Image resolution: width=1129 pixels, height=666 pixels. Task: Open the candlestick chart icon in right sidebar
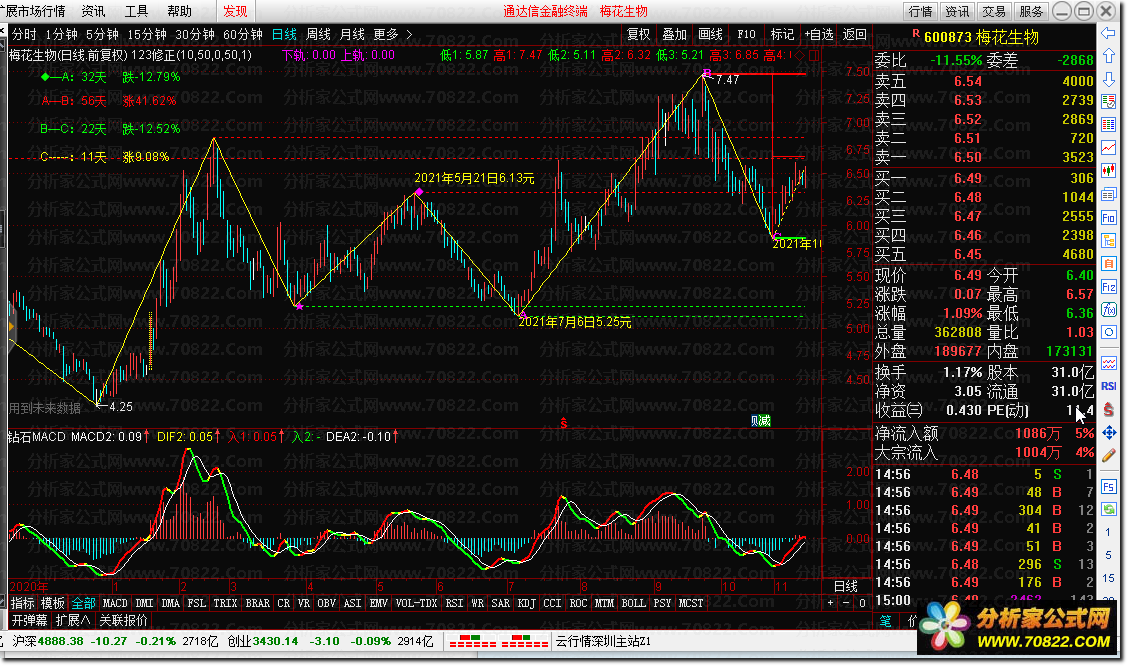tap(1108, 171)
